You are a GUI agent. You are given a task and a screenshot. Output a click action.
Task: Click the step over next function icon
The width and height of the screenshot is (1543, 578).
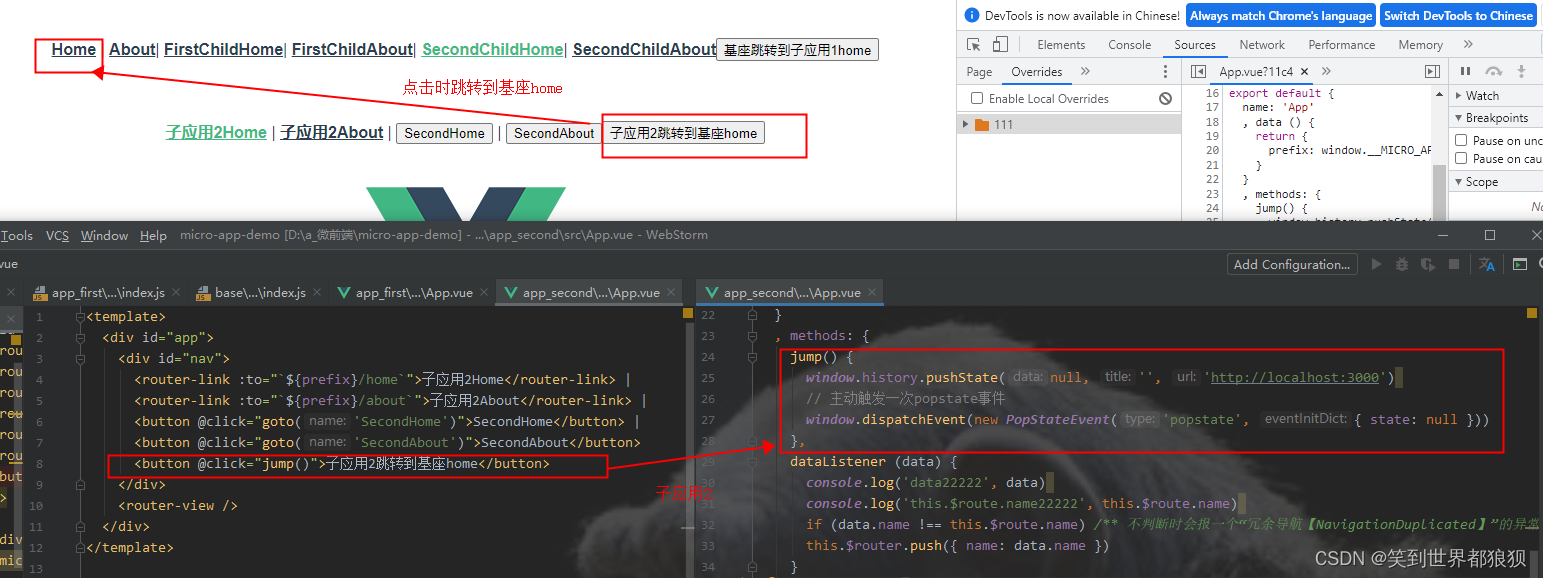[1494, 72]
